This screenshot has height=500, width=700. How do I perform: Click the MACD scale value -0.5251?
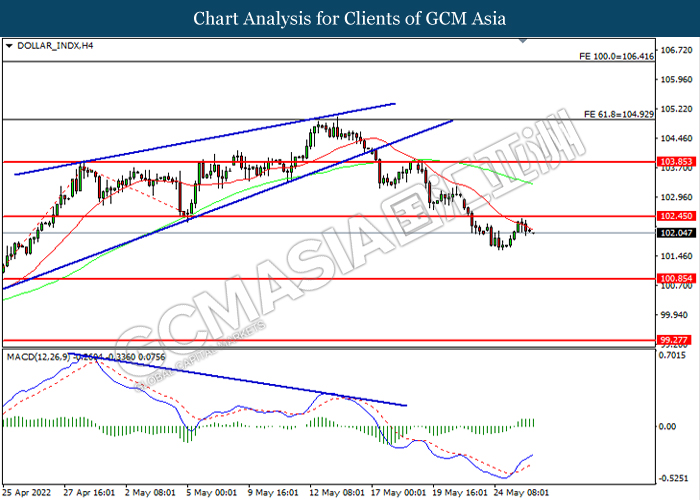pos(673,478)
